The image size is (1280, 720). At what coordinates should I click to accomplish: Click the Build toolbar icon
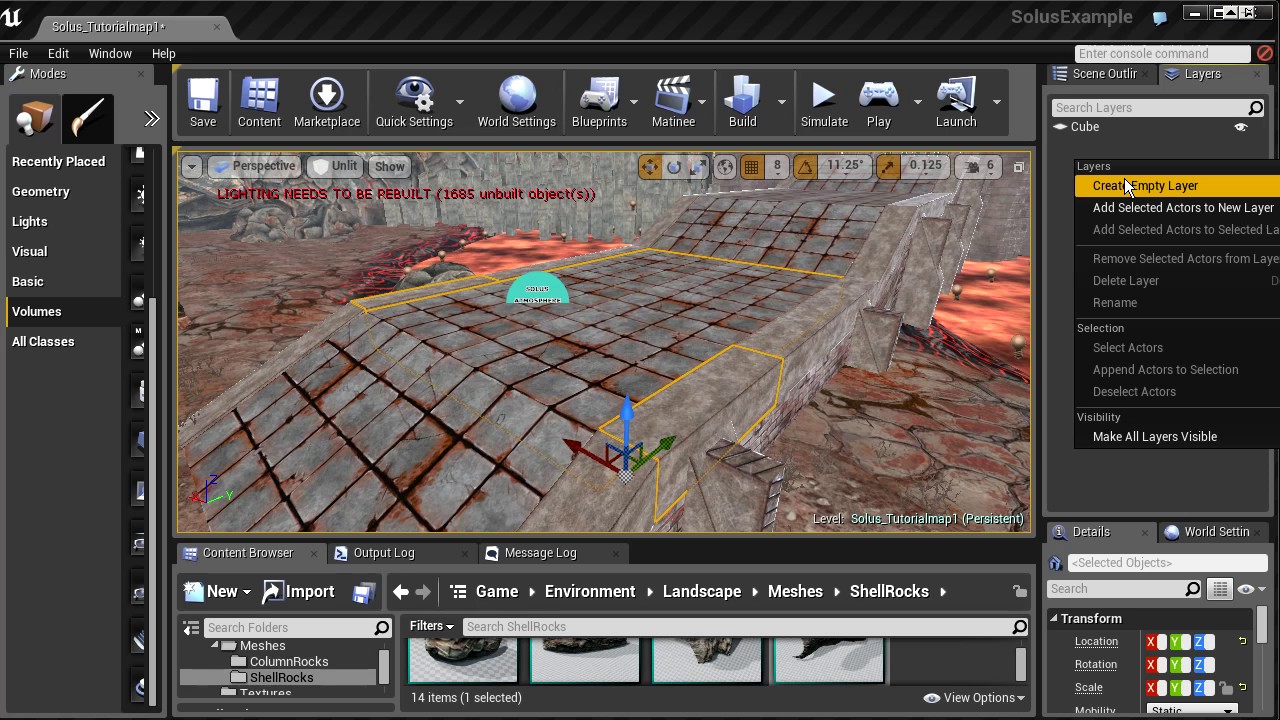point(742,103)
